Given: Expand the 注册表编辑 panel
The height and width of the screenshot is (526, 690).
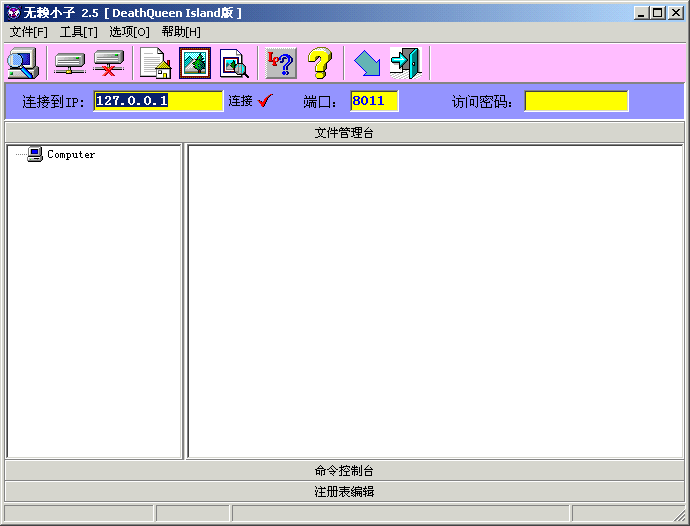Looking at the screenshot, I should (x=344, y=492).
